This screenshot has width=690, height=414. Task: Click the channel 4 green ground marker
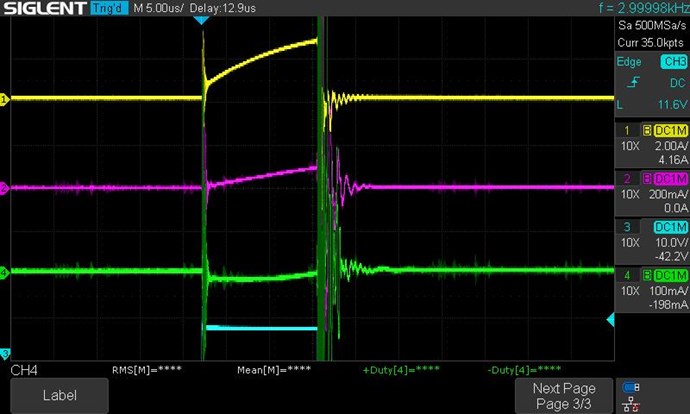pyautogui.click(x=4, y=272)
